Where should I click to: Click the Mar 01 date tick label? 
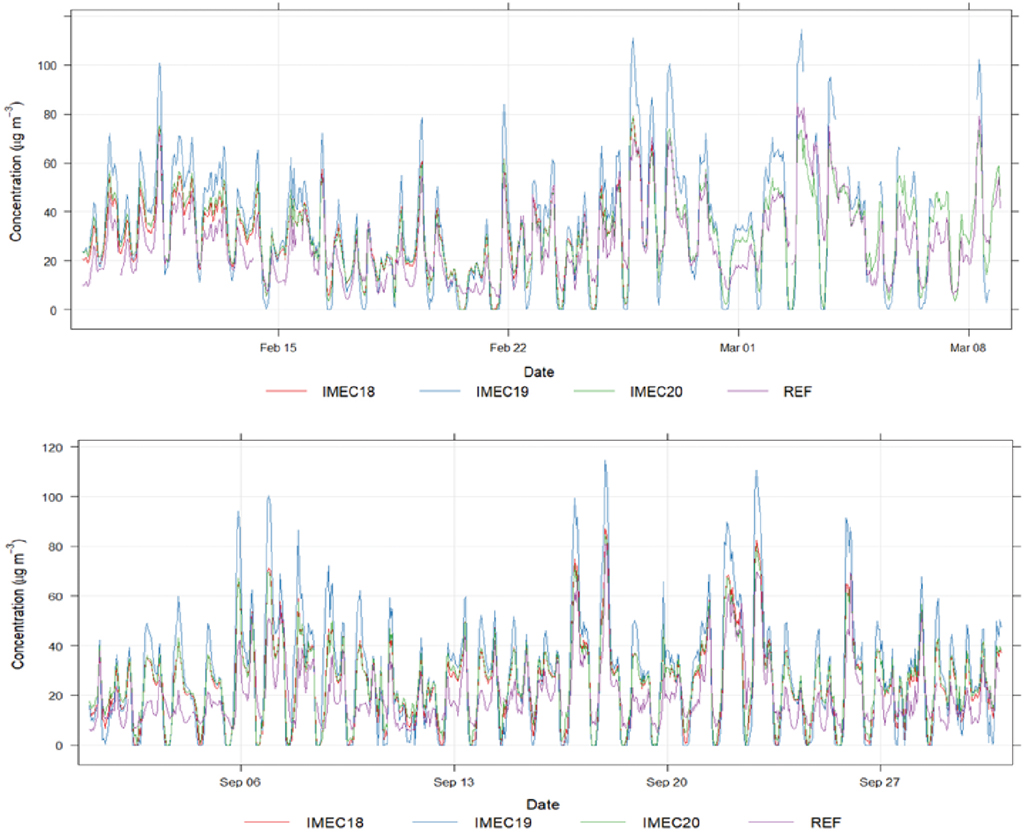pyautogui.click(x=738, y=347)
